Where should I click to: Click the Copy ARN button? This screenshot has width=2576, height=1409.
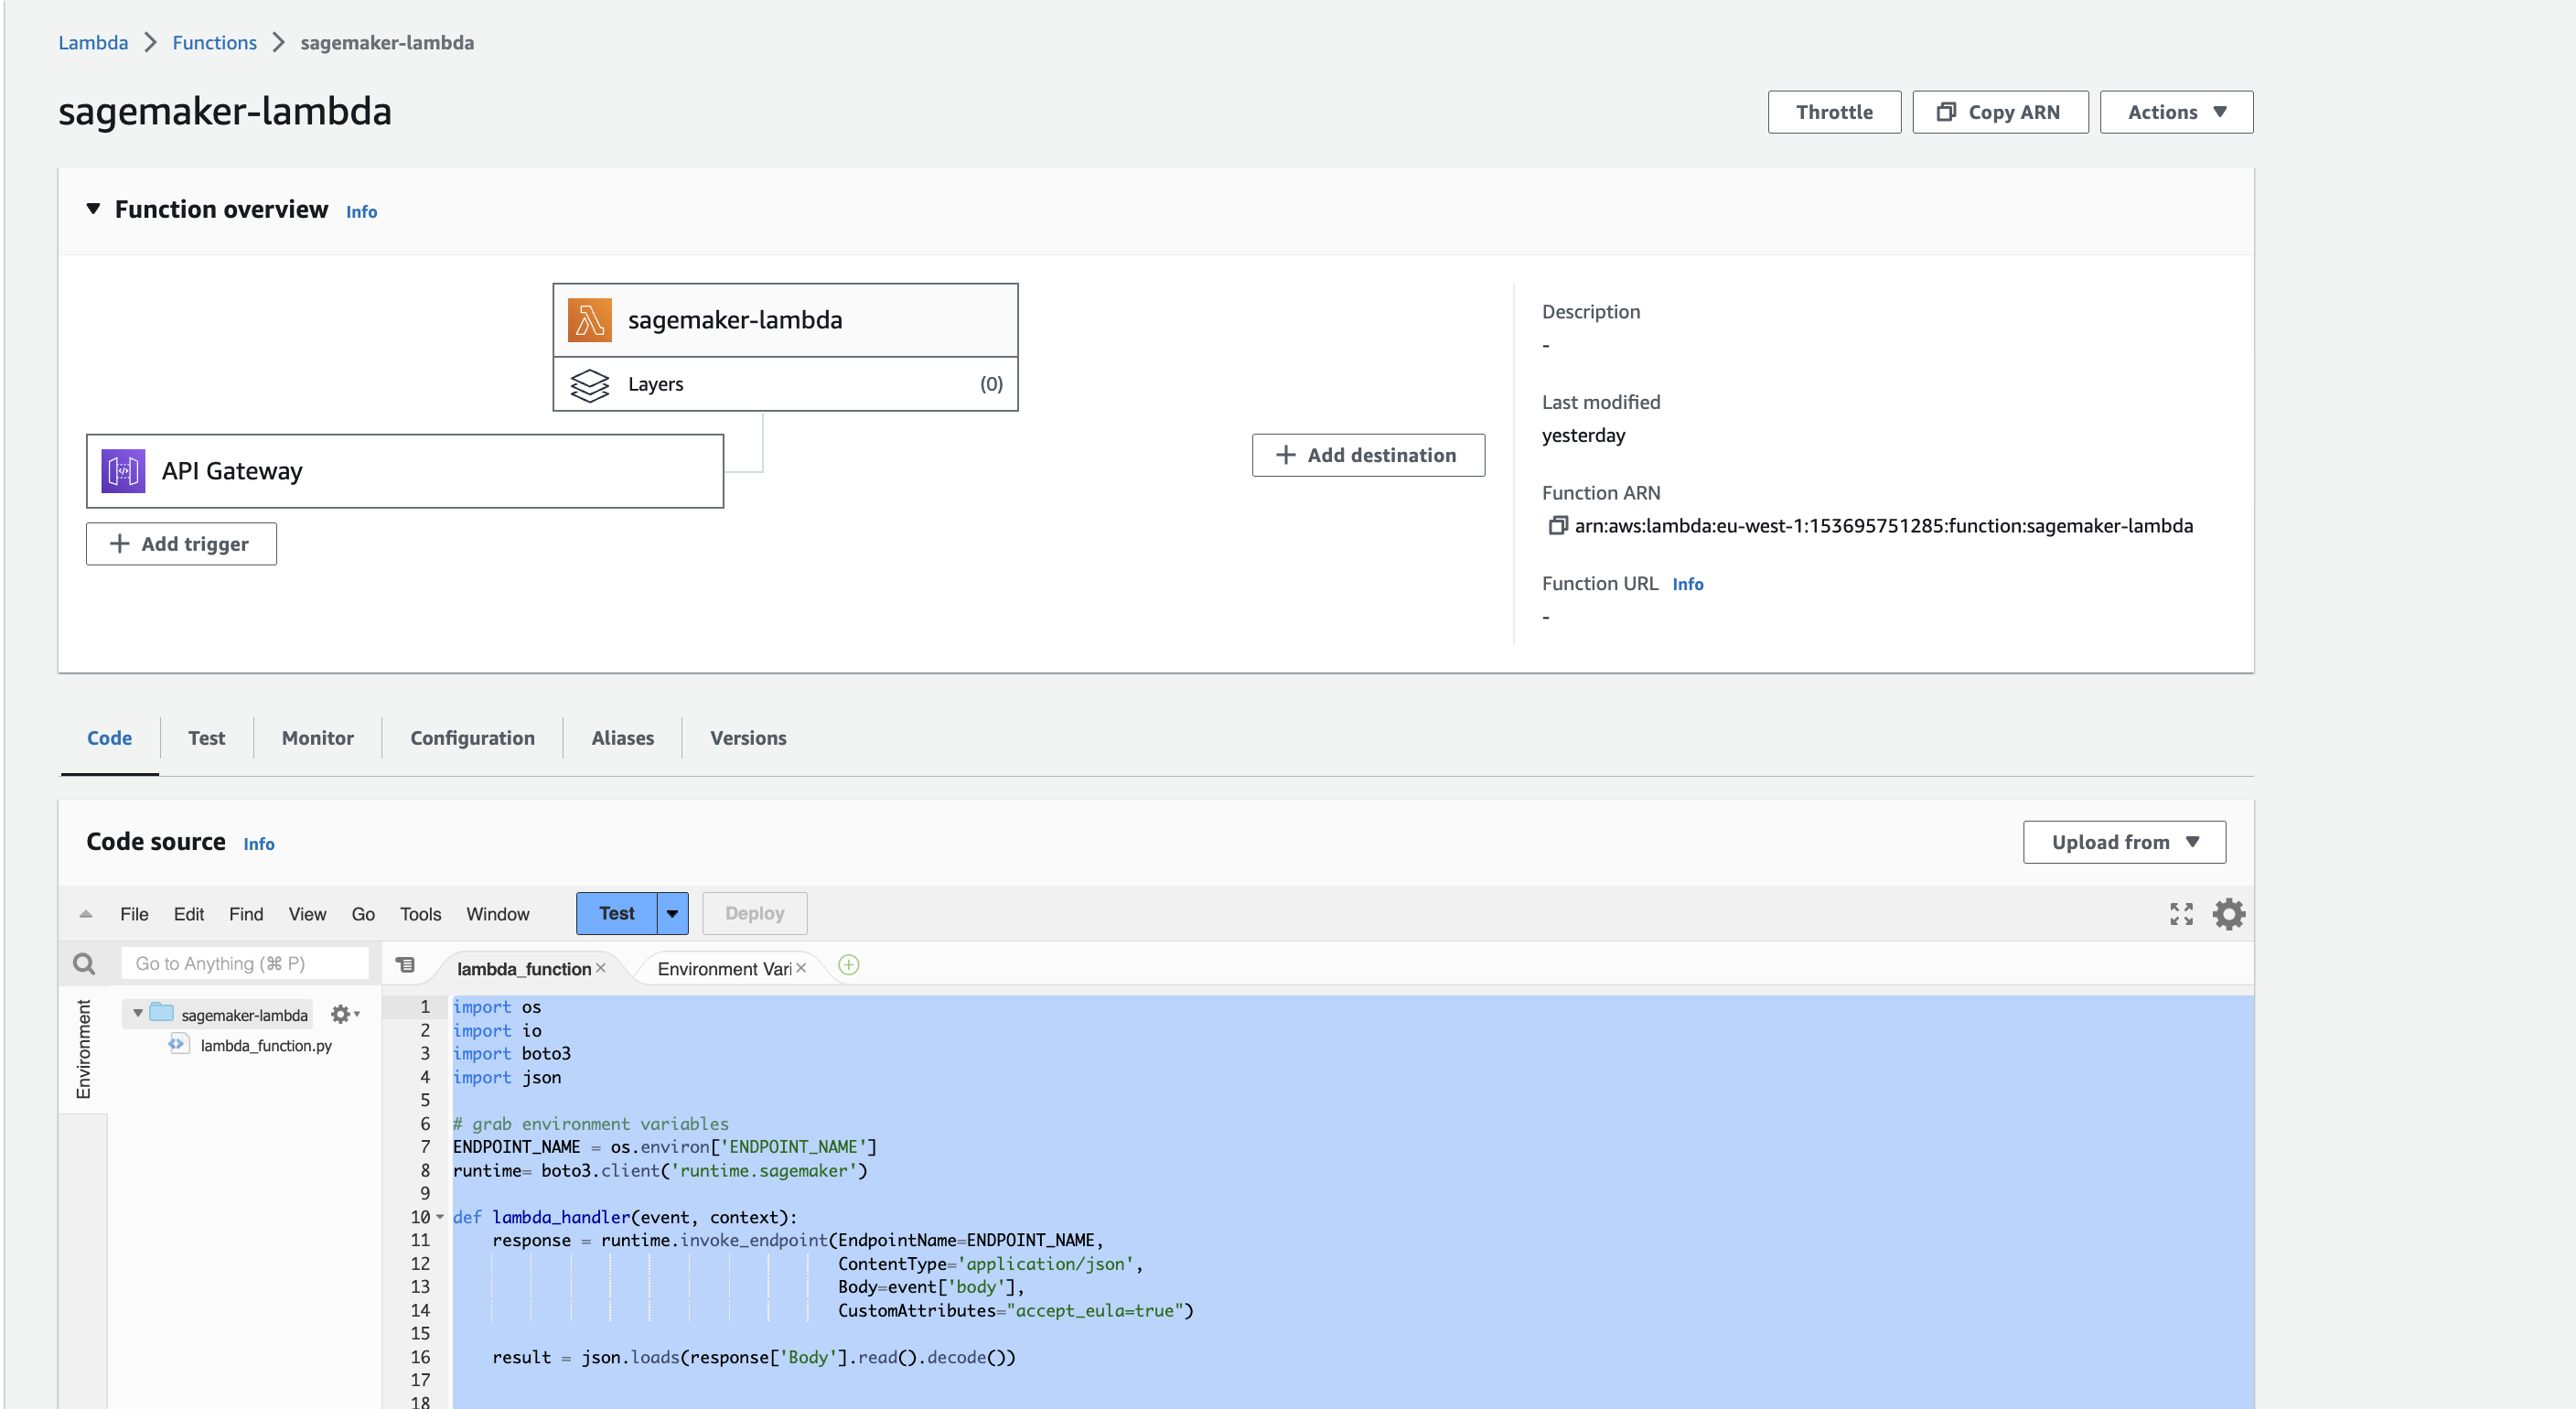tap(2000, 112)
